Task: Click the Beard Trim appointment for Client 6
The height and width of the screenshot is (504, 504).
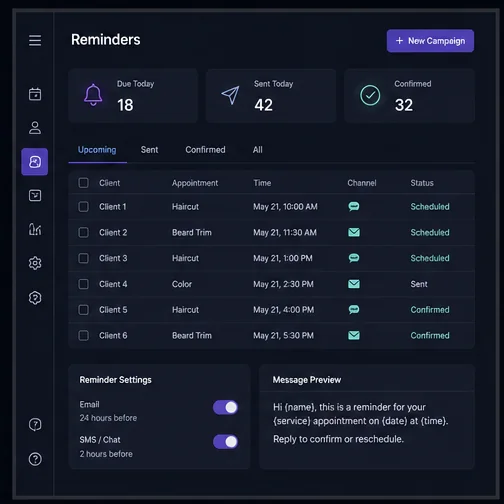Action: tap(192, 335)
